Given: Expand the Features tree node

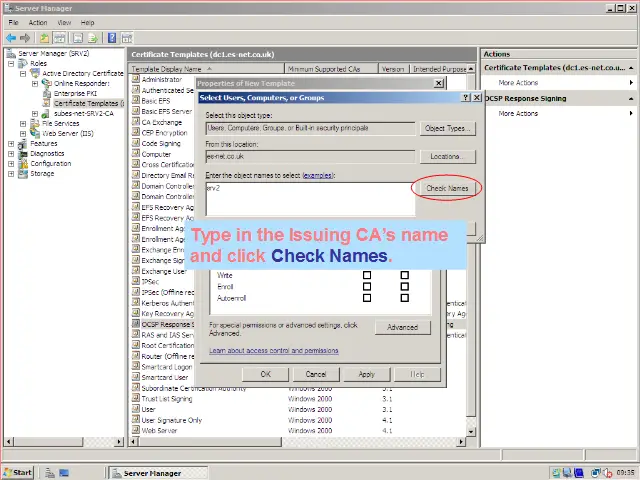Looking at the screenshot, I should tap(11, 143).
